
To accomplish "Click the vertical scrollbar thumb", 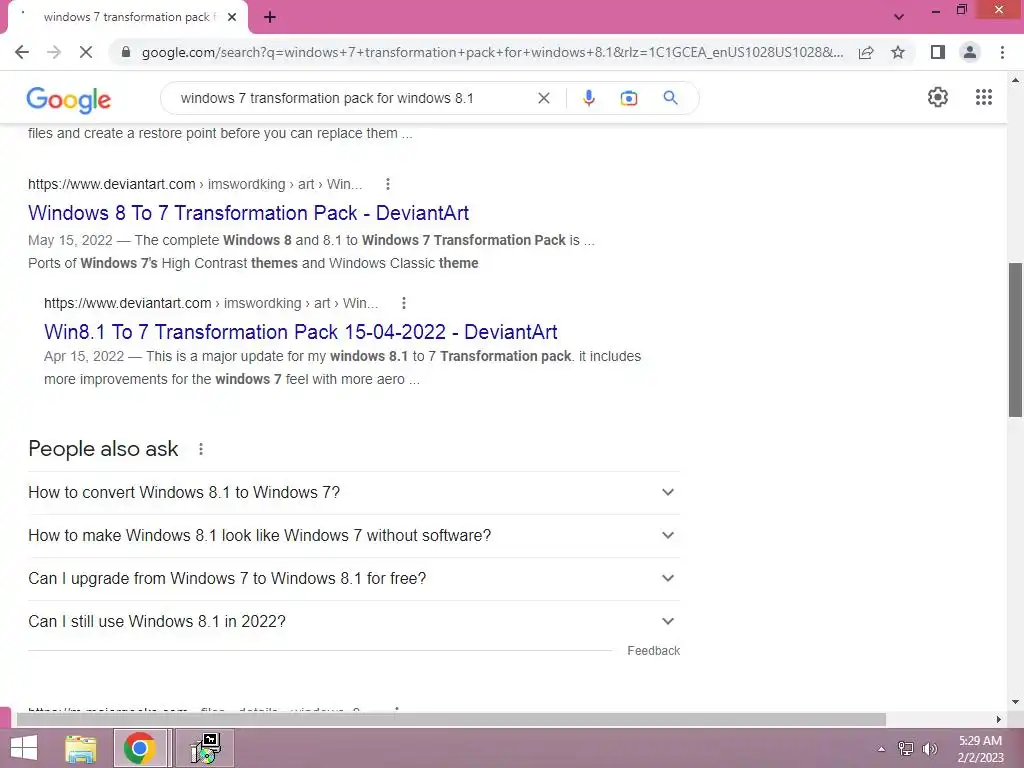I will (1015, 340).
